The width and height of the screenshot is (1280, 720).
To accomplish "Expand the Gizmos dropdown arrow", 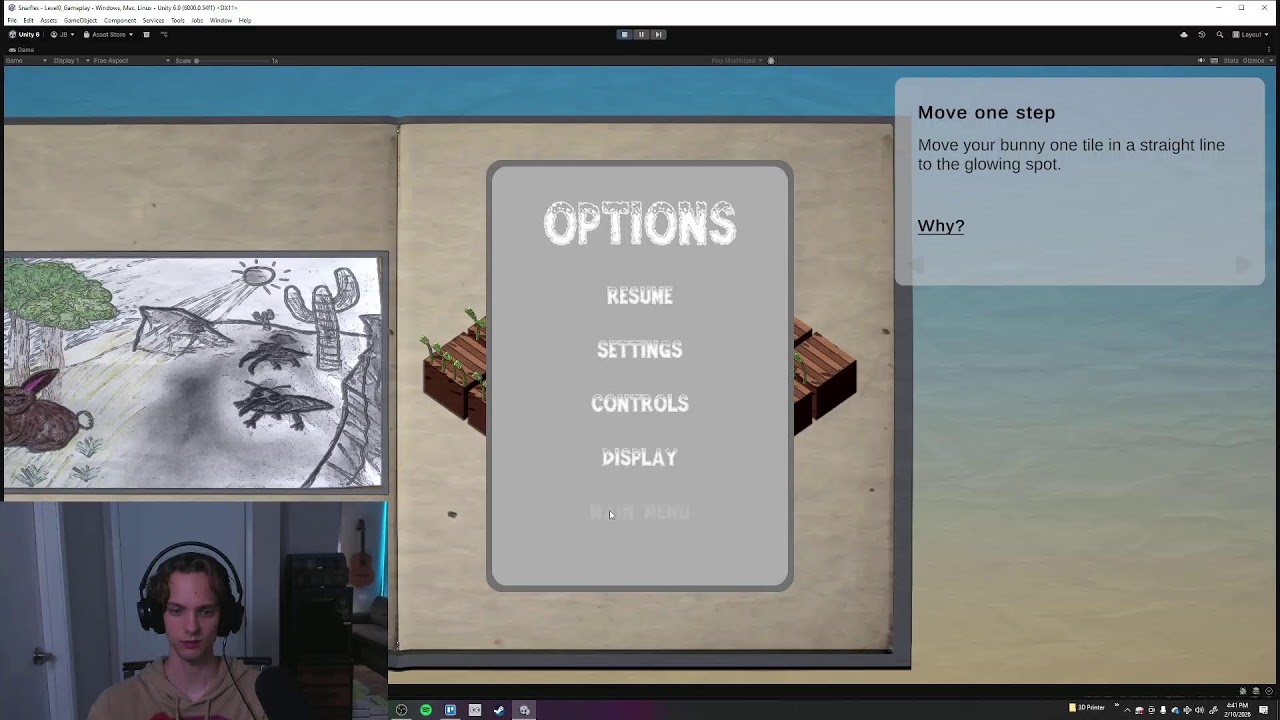I will pyautogui.click(x=1271, y=60).
